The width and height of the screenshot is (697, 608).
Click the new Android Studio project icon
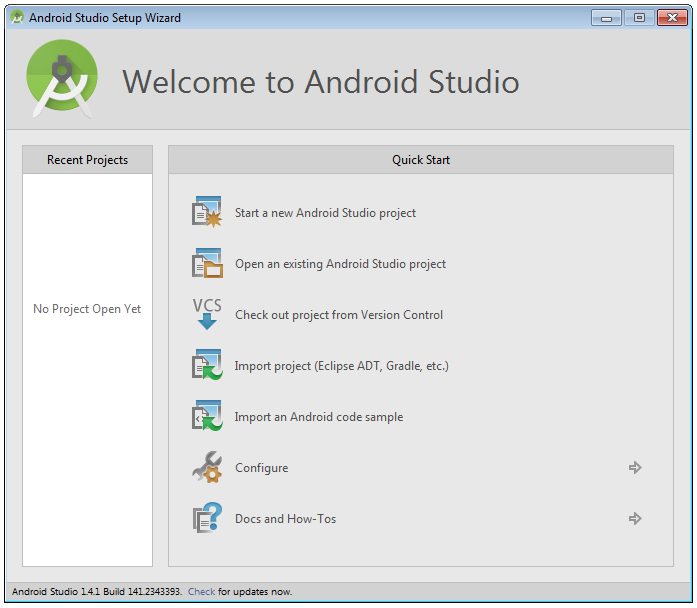click(207, 212)
